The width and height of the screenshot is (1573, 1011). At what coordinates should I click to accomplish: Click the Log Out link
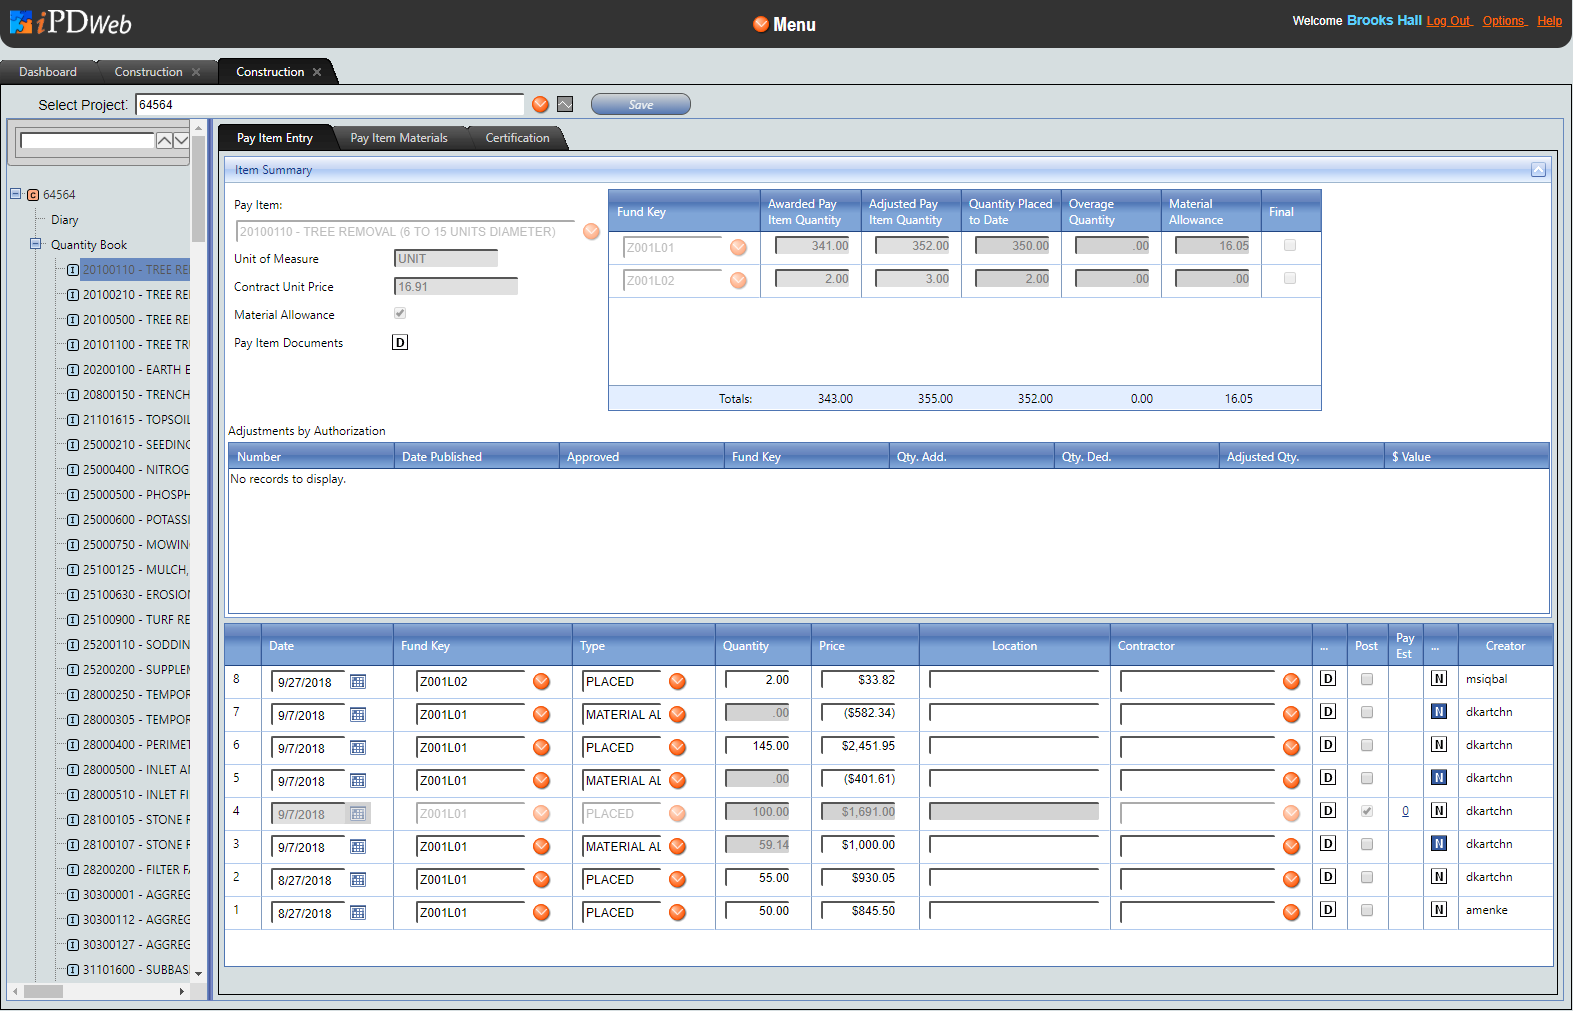tap(1447, 21)
